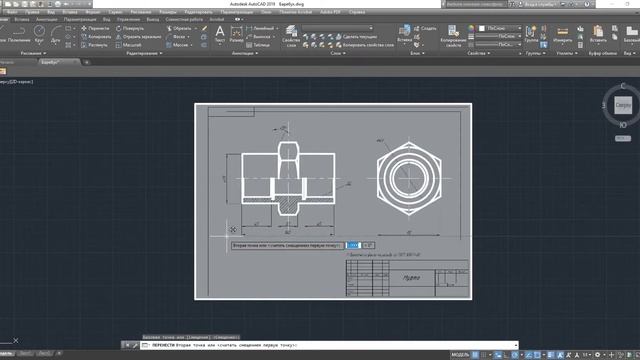
Task: Open the linetype ПоСл... dropdown
Action: point(498,44)
